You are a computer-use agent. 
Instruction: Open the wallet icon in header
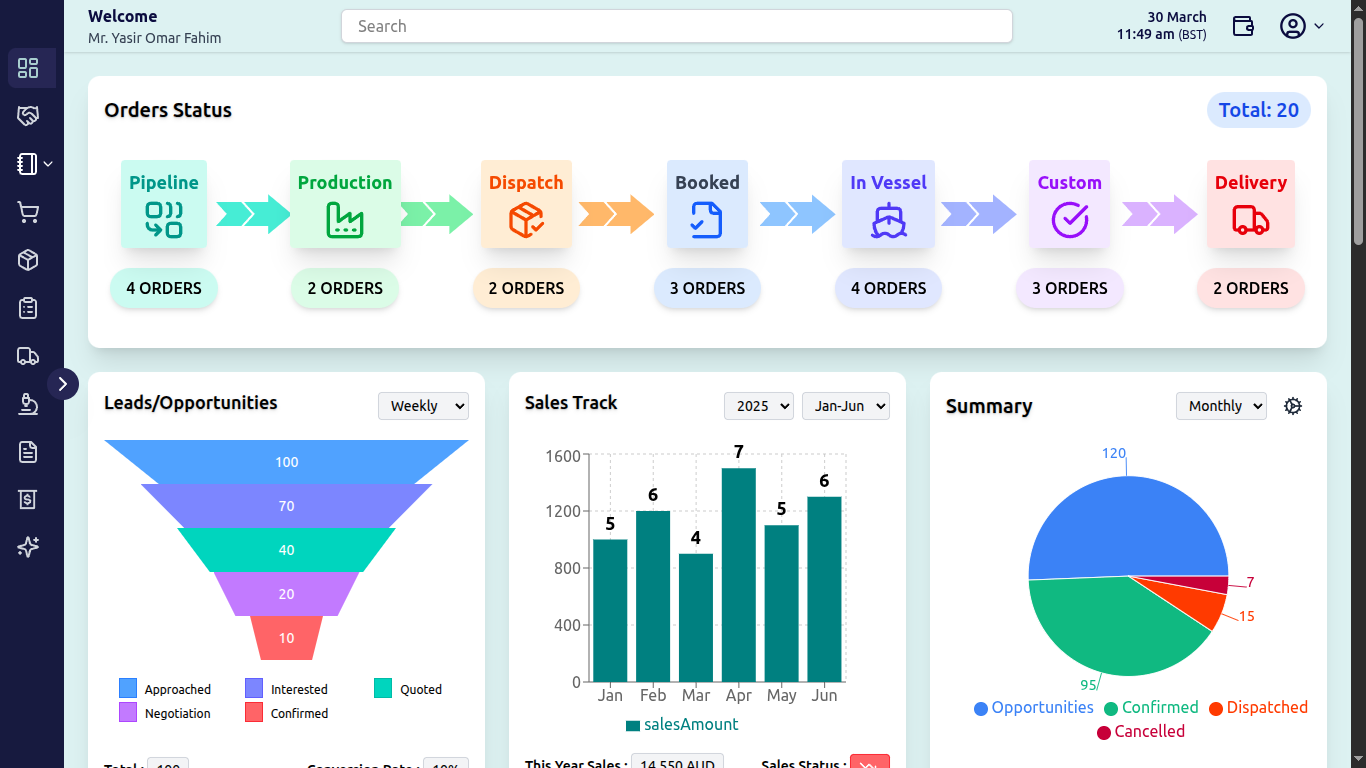[x=1243, y=26]
